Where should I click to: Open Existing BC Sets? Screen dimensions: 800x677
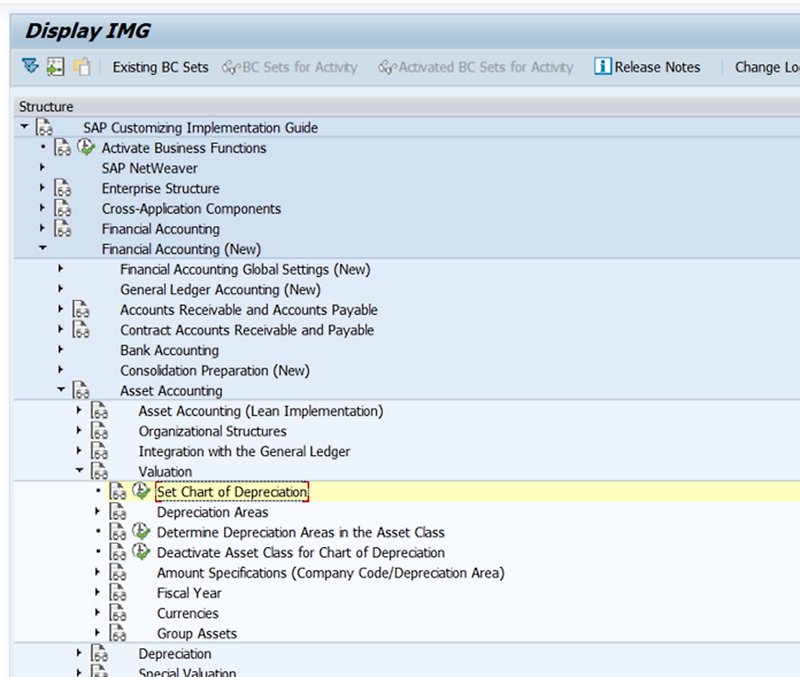[x=160, y=67]
